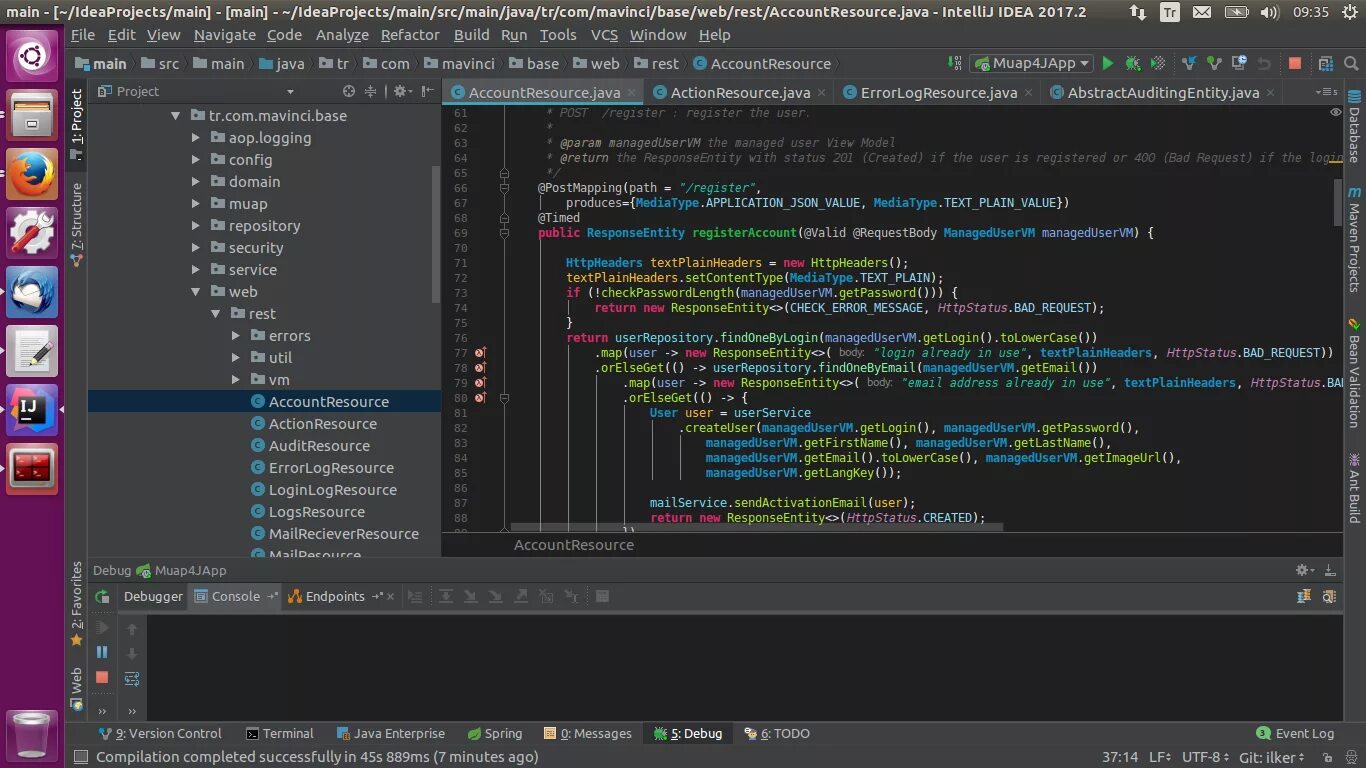
Task: Hide the Project panel with the hide icon
Action: (x=427, y=91)
